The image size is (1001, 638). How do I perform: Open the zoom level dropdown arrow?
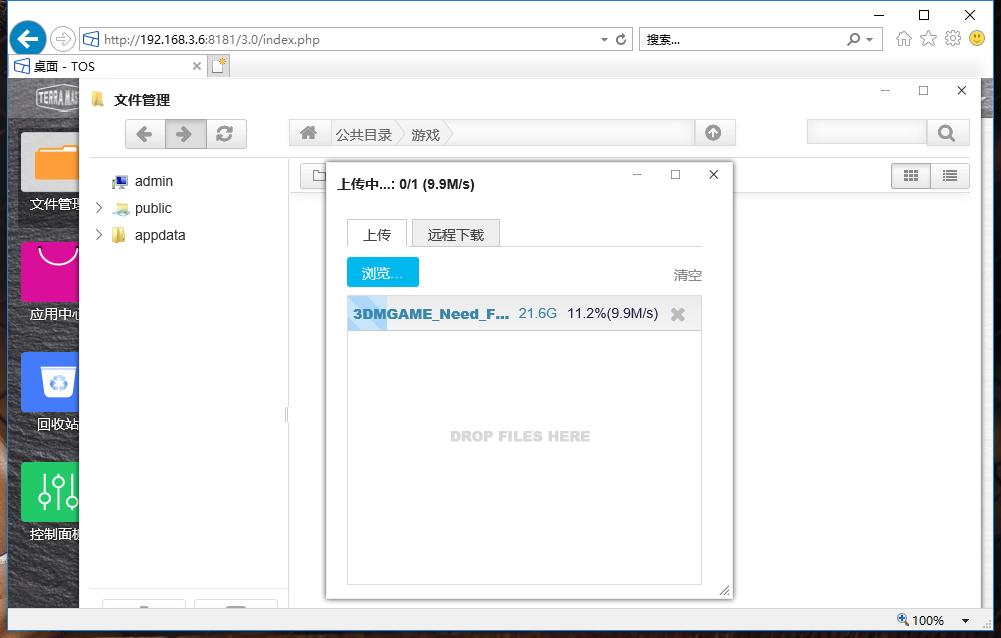(965, 620)
